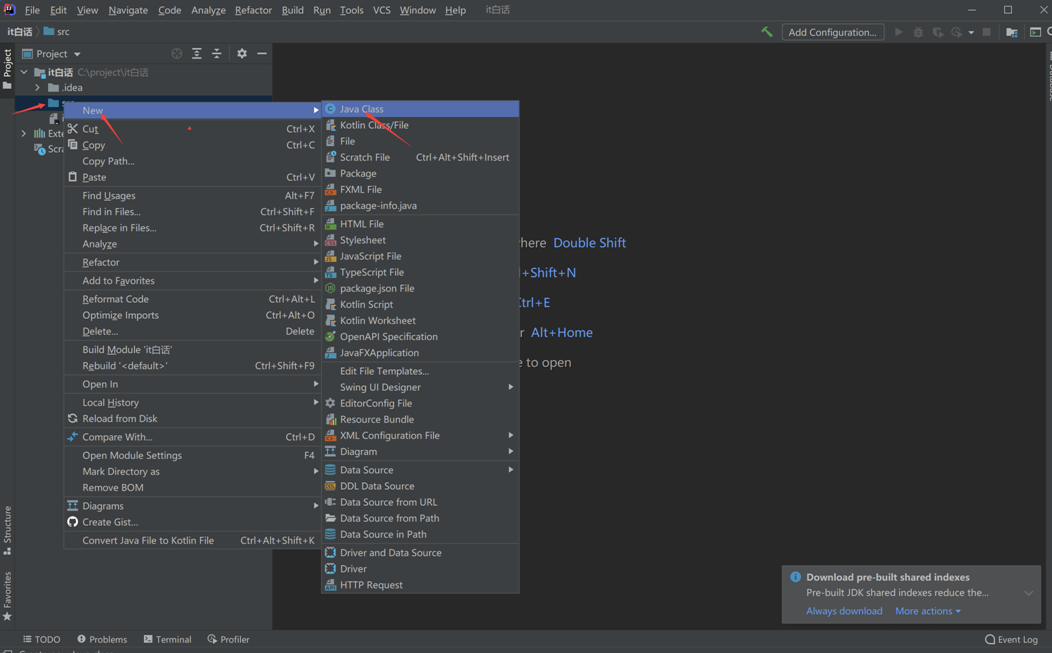Expand the Diagram submenu in New list
This screenshot has width=1052, height=653.
click(x=421, y=451)
